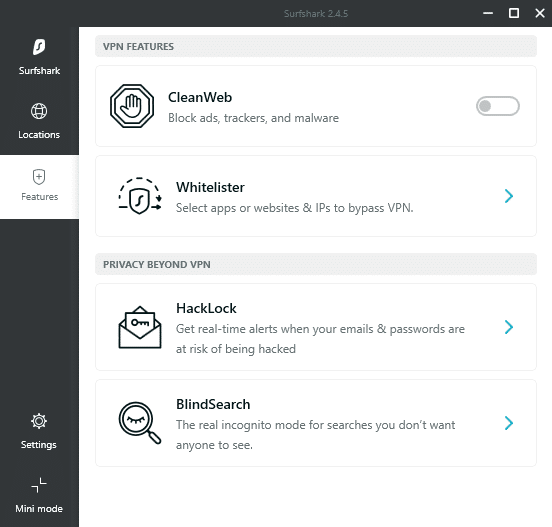Go to the Locations sidebar label
The height and width of the screenshot is (527, 552).
[39, 135]
